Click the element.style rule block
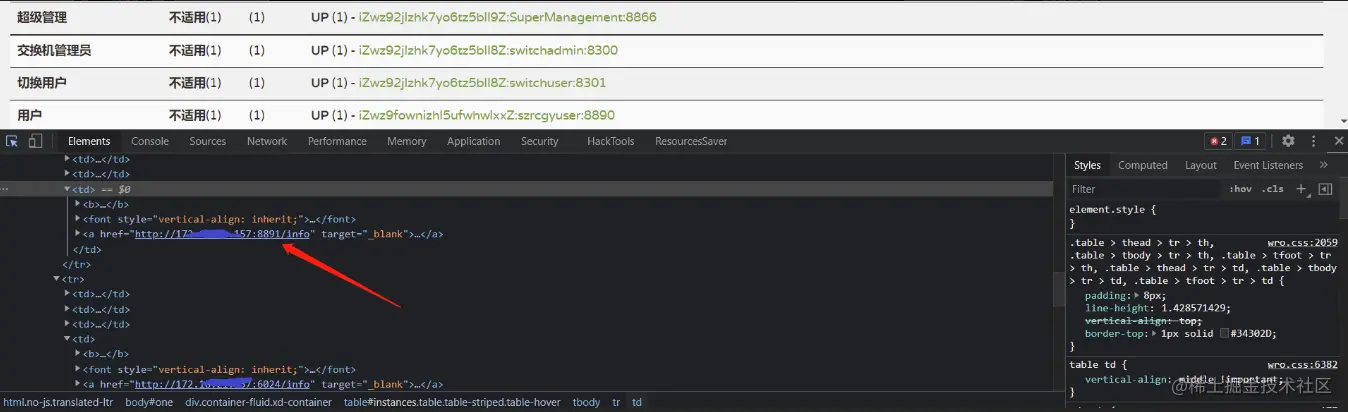The image size is (1348, 412). coord(1201,217)
